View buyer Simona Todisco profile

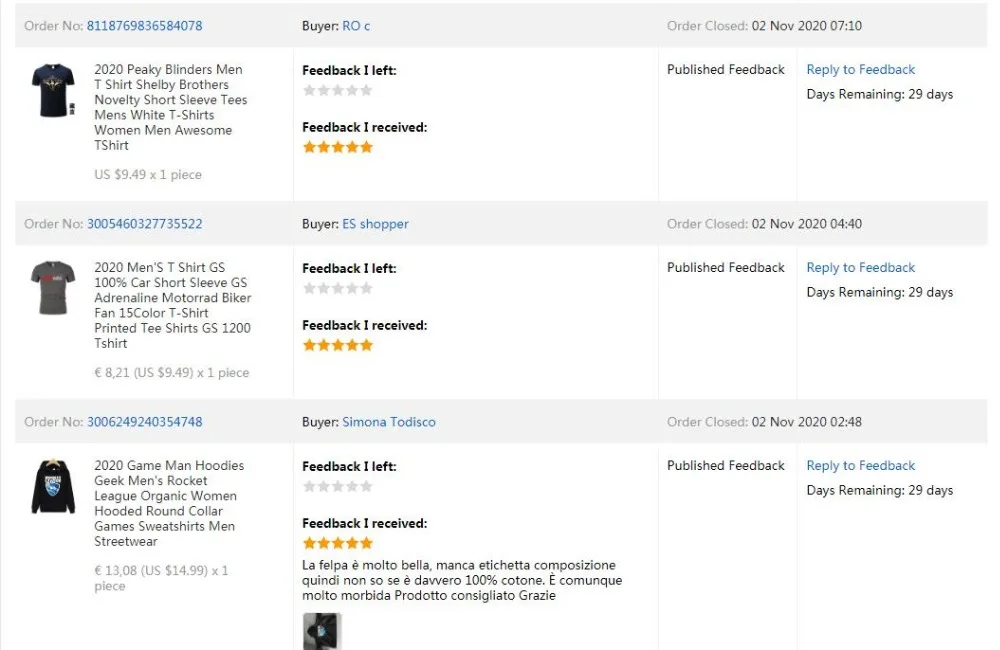[x=389, y=422]
